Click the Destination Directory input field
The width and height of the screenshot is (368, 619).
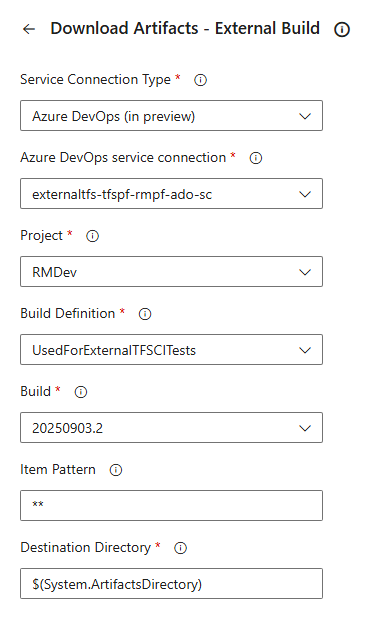coord(171,583)
